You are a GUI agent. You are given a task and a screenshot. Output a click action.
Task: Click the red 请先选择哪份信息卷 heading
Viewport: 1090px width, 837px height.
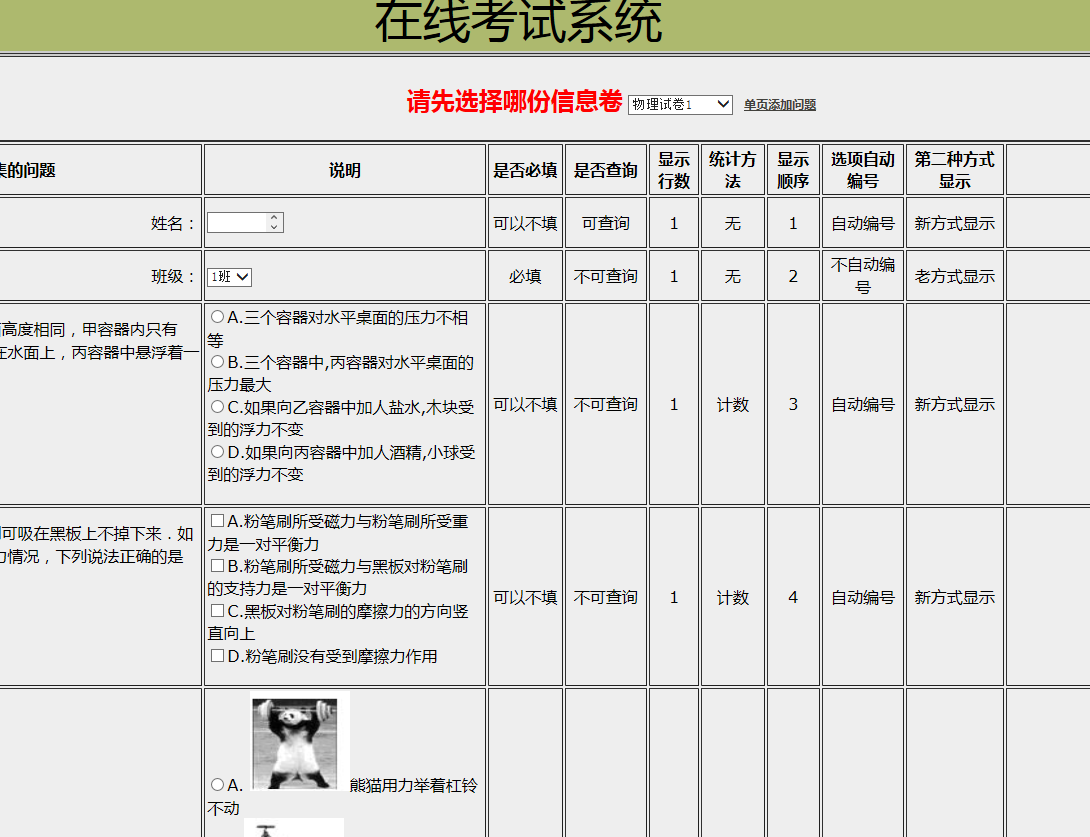pyautogui.click(x=514, y=101)
